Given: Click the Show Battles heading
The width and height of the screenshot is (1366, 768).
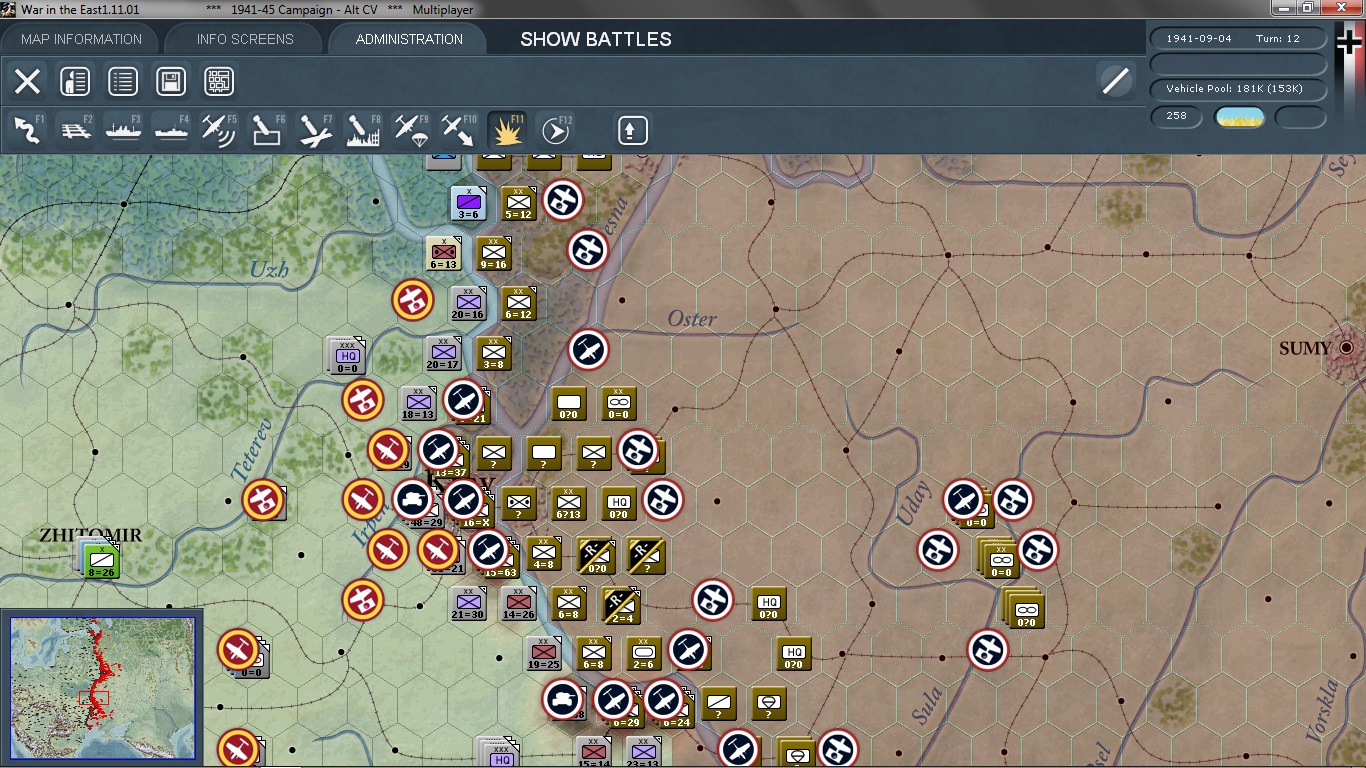Looking at the screenshot, I should coord(596,40).
